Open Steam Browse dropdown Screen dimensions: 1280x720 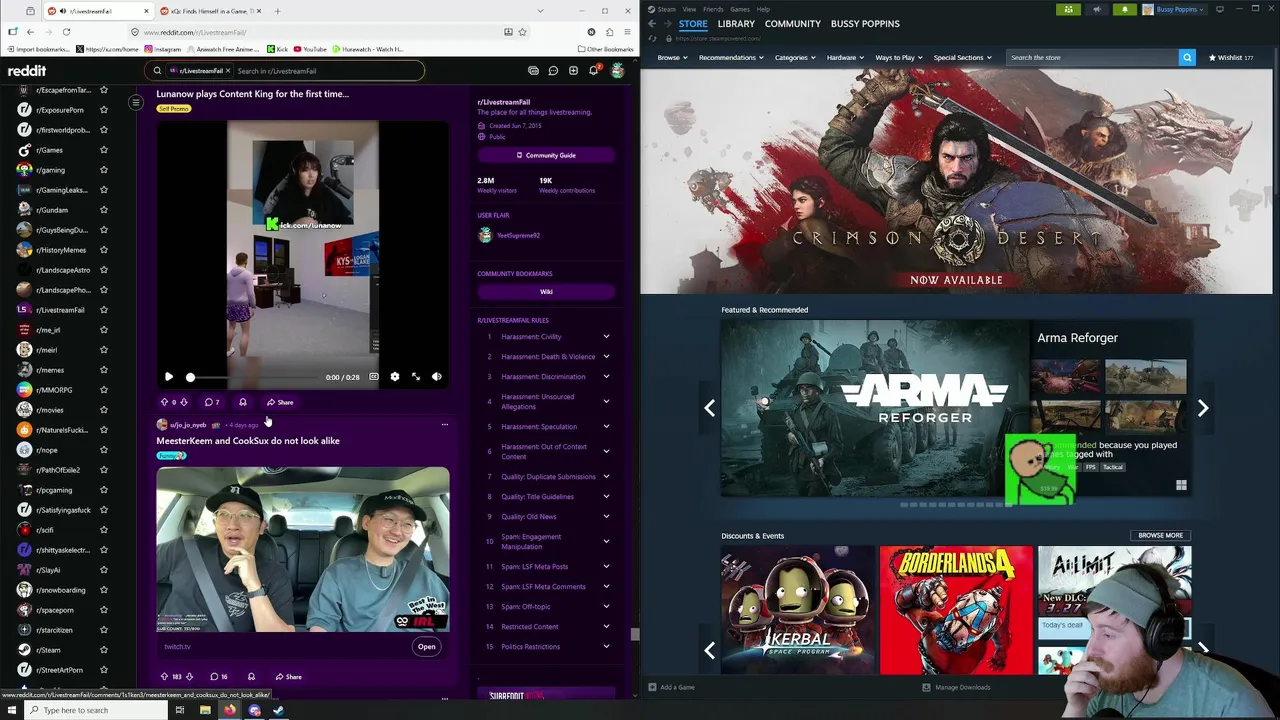672,57
